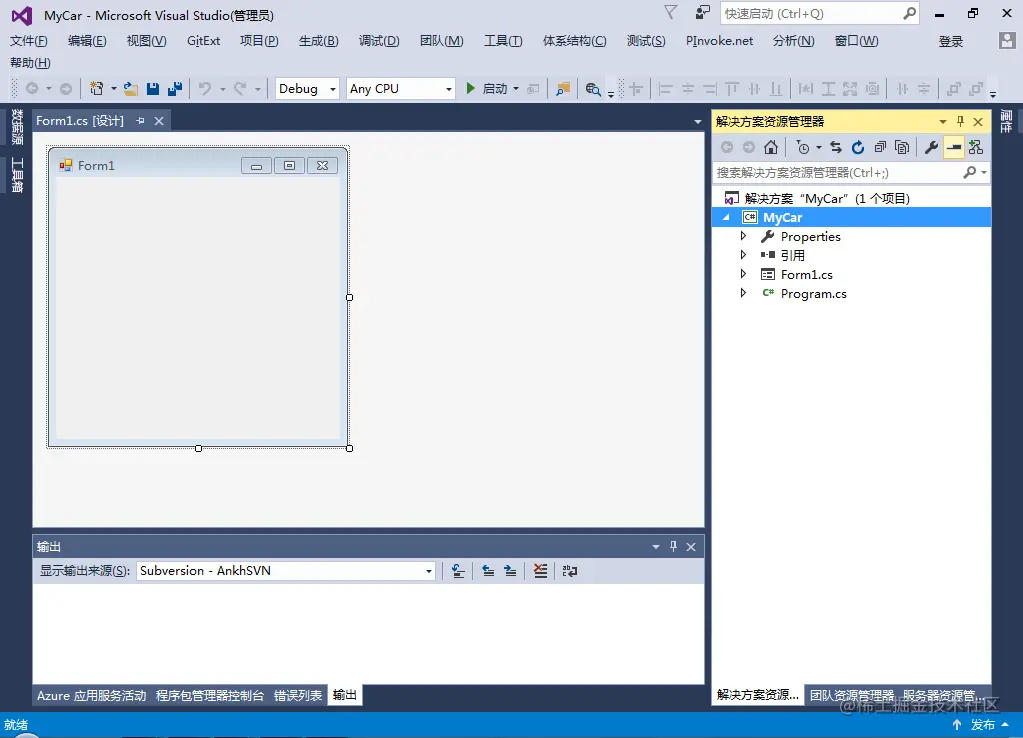This screenshot has width=1023, height=738.
Task: Click the New Project toolbar icon
Action: point(97,88)
